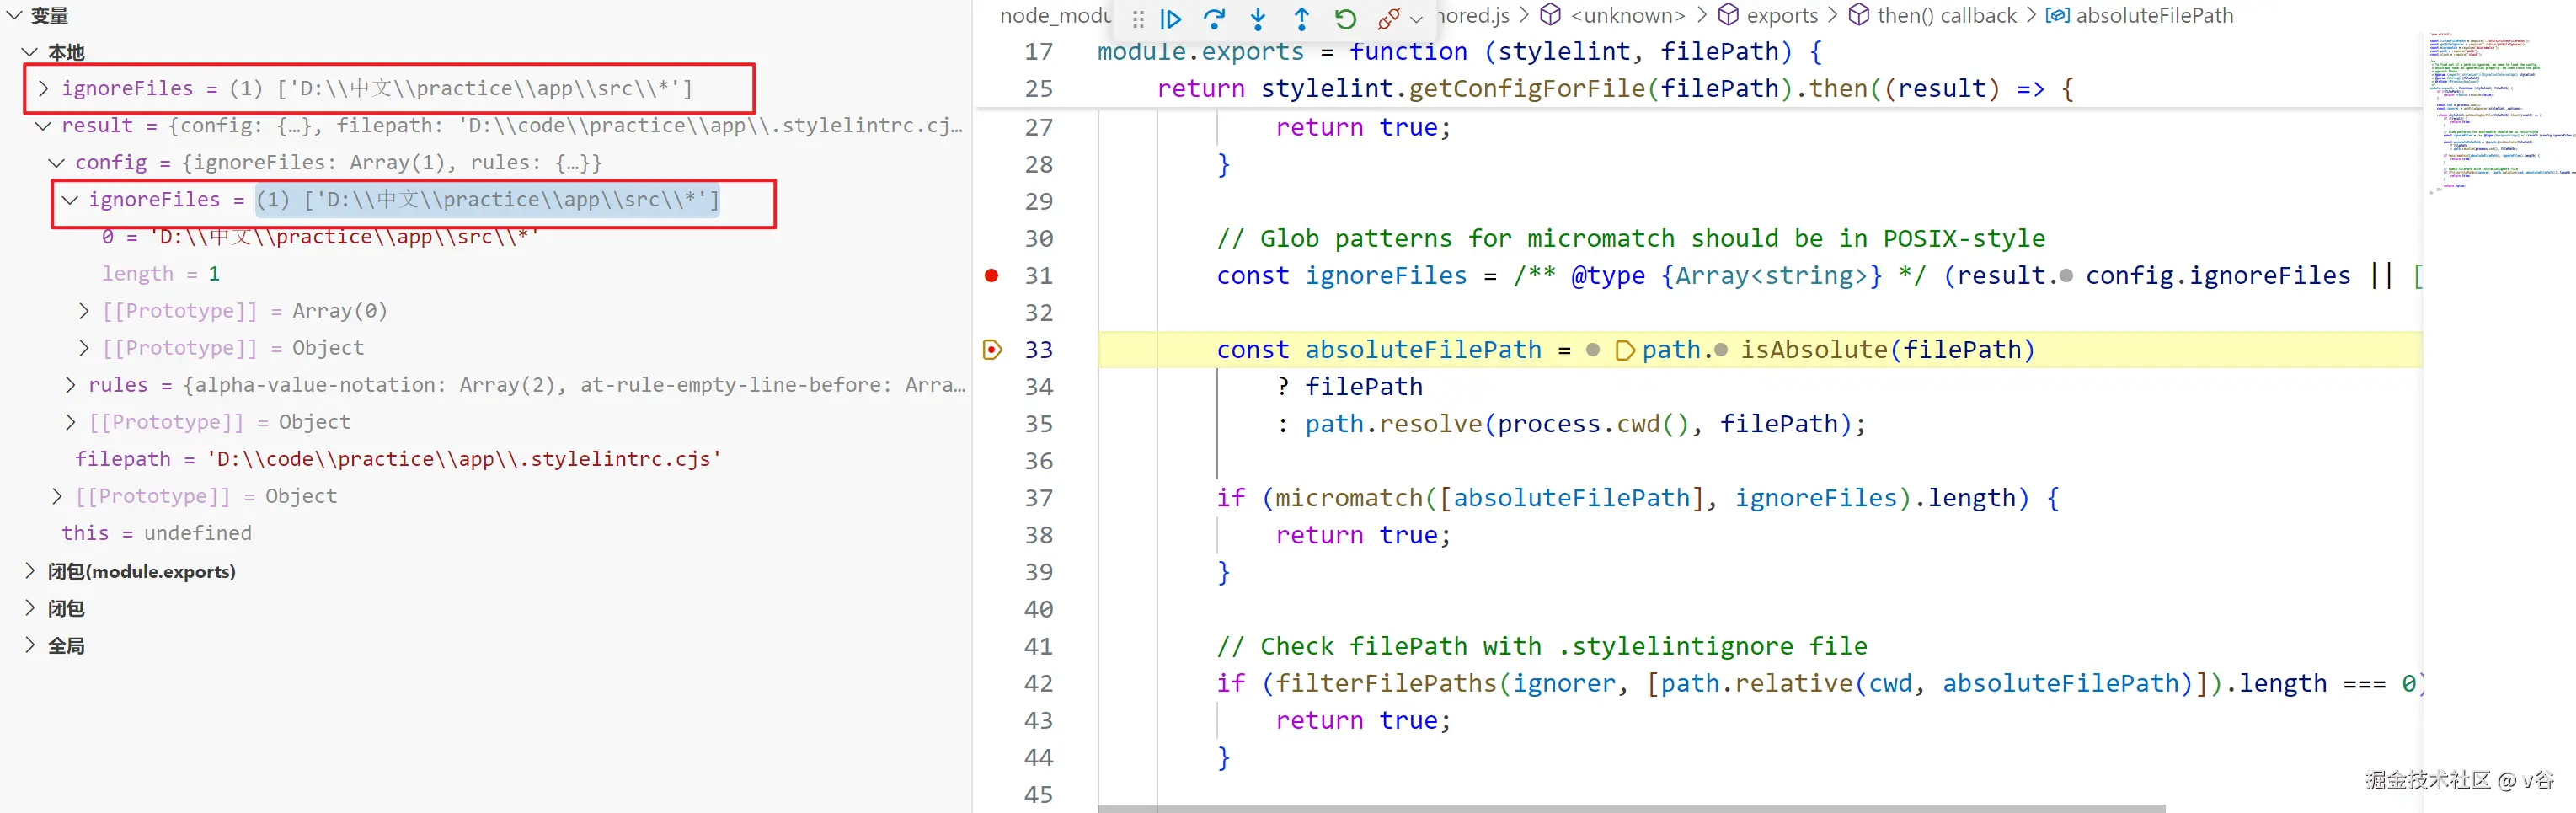The image size is (2576, 813).
Task: Select the 'this = undefined' row
Action: [x=485, y=533]
